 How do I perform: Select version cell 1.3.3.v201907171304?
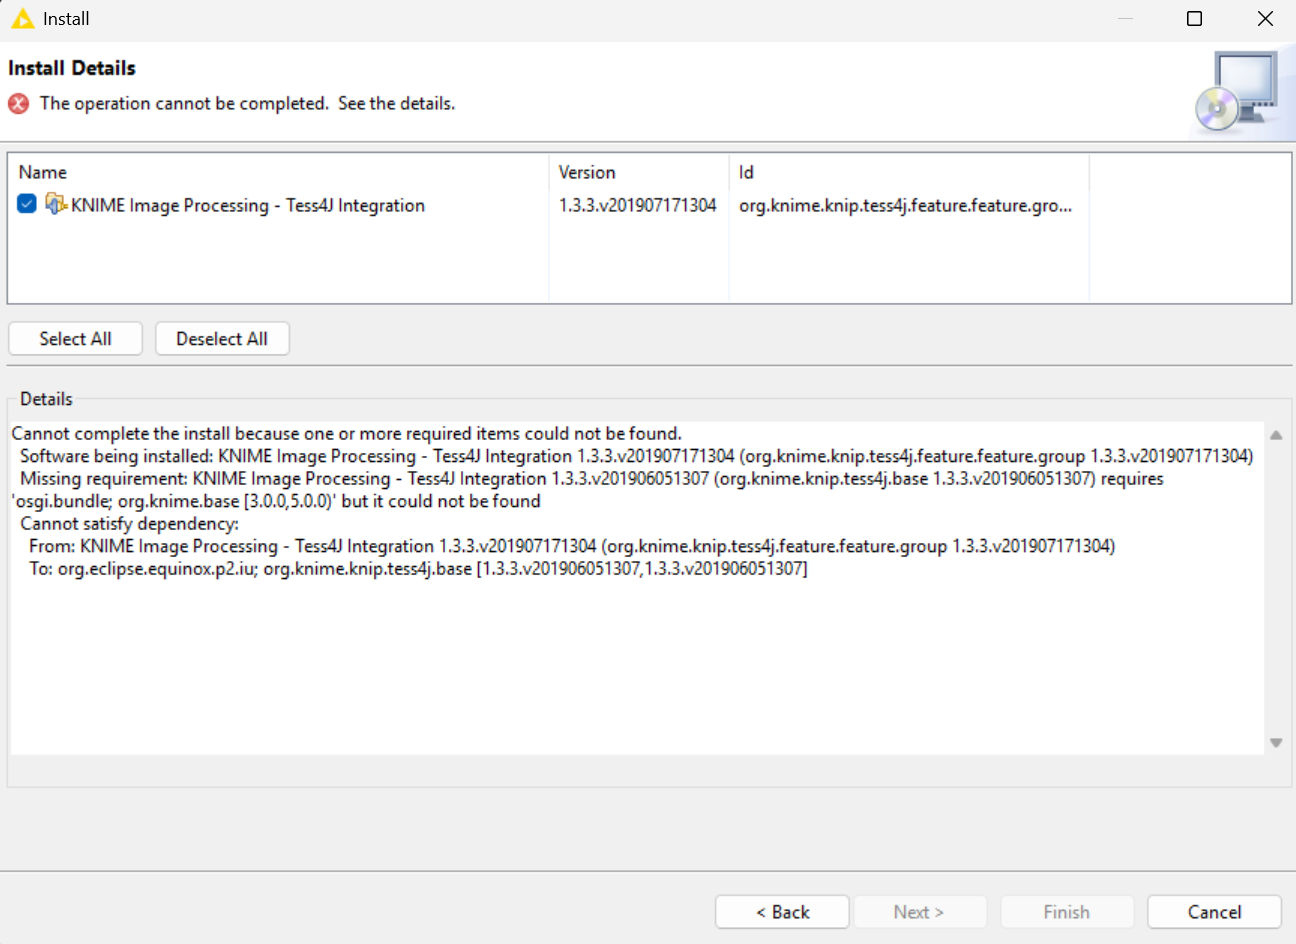pyautogui.click(x=638, y=205)
